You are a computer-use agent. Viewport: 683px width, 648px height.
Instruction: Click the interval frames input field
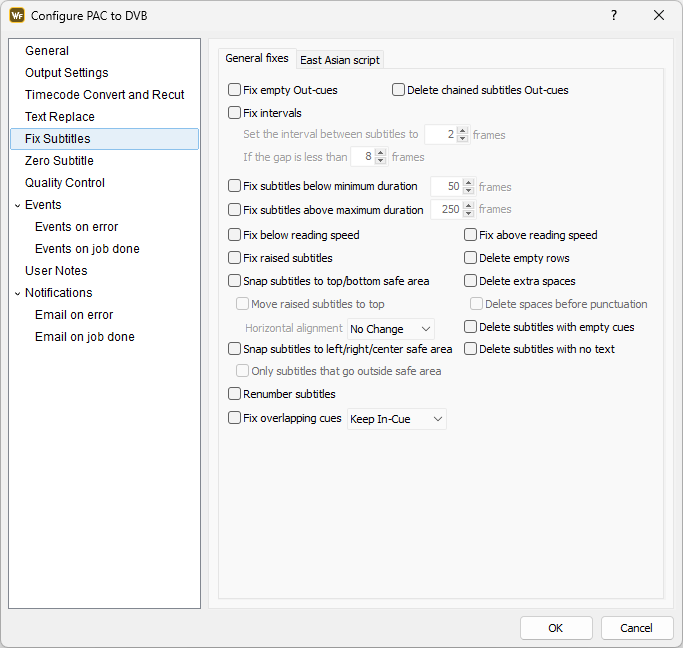(x=440, y=135)
